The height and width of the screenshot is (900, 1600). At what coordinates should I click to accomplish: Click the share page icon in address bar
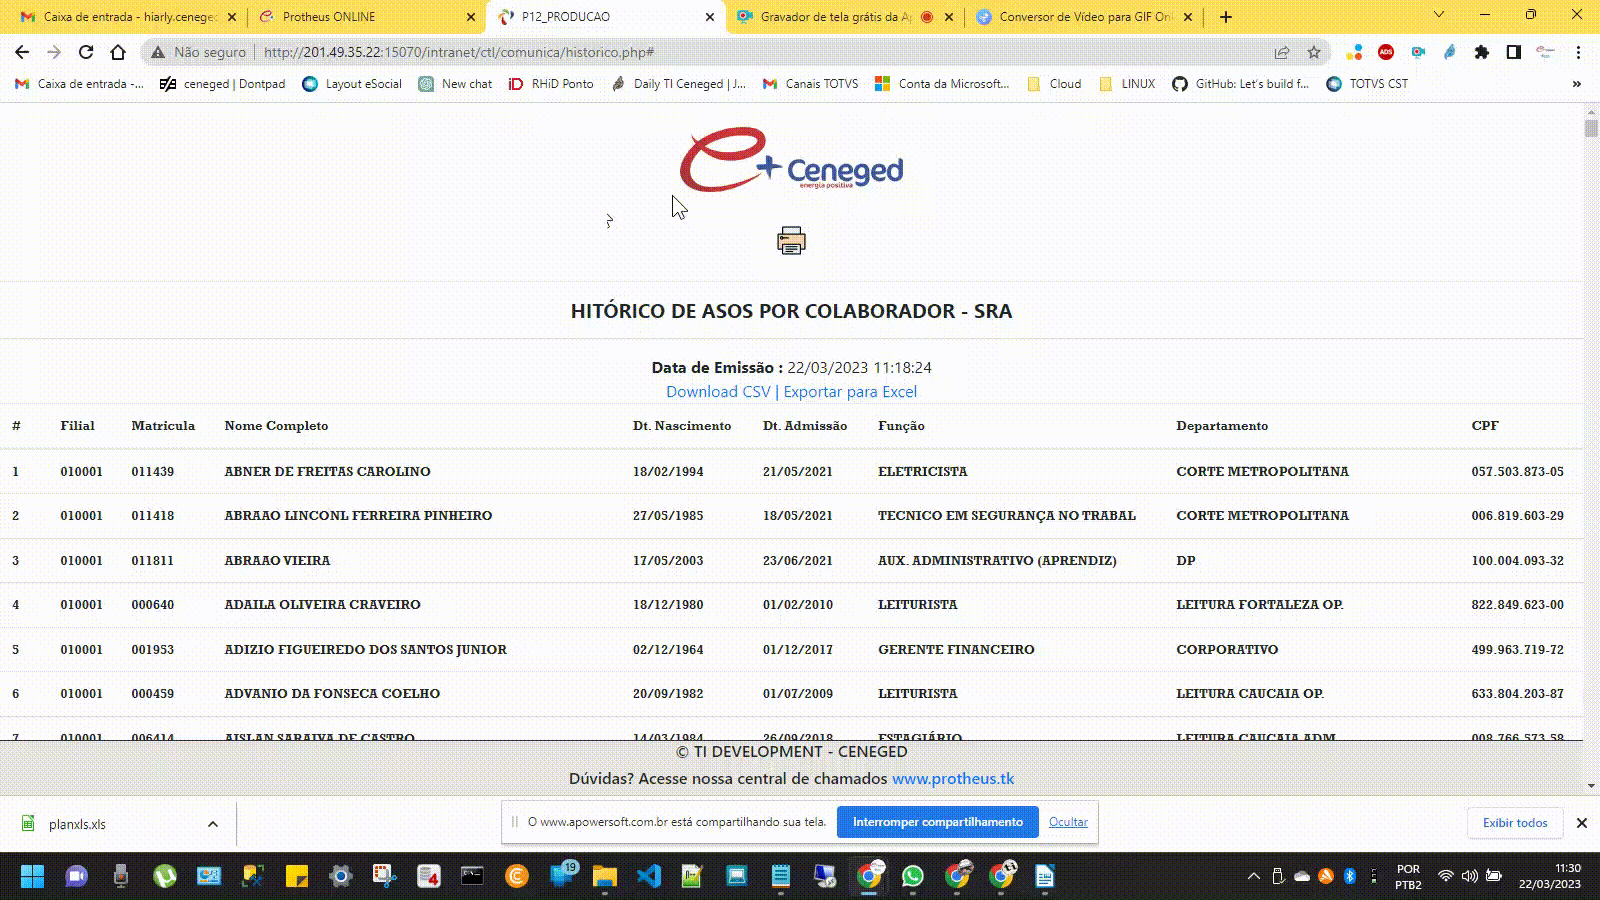pos(1282,52)
